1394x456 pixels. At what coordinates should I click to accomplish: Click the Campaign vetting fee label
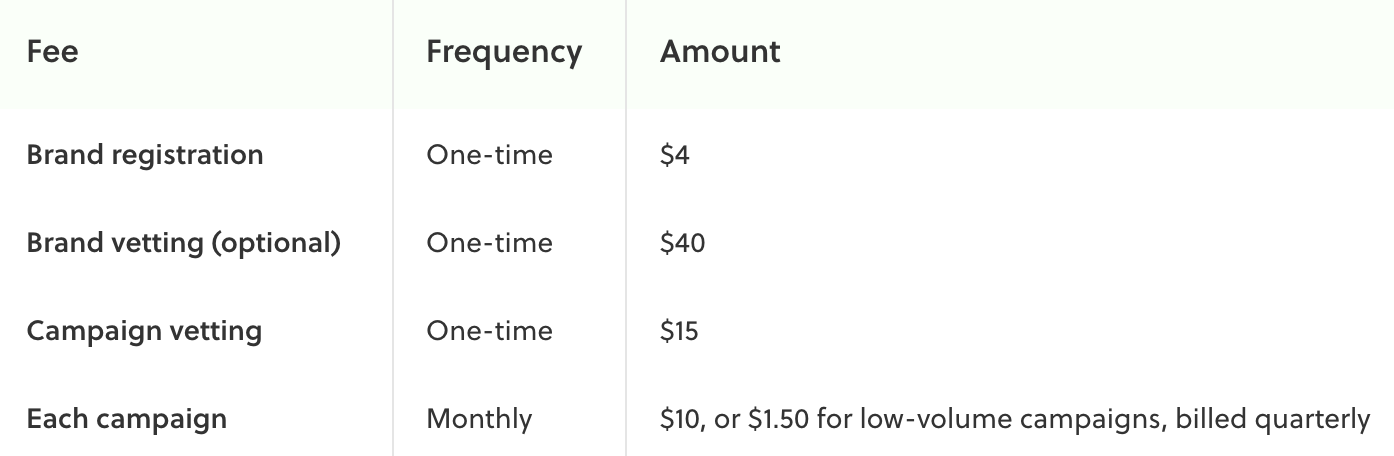(x=144, y=331)
